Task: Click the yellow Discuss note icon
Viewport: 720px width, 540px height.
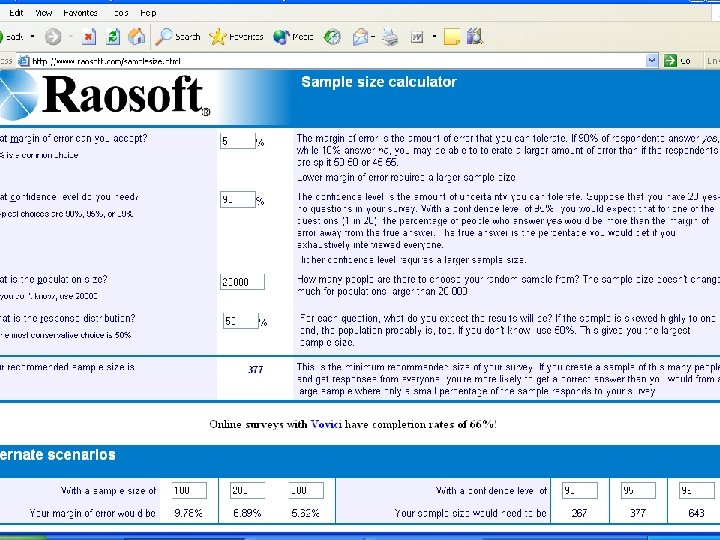Action: tap(452, 37)
